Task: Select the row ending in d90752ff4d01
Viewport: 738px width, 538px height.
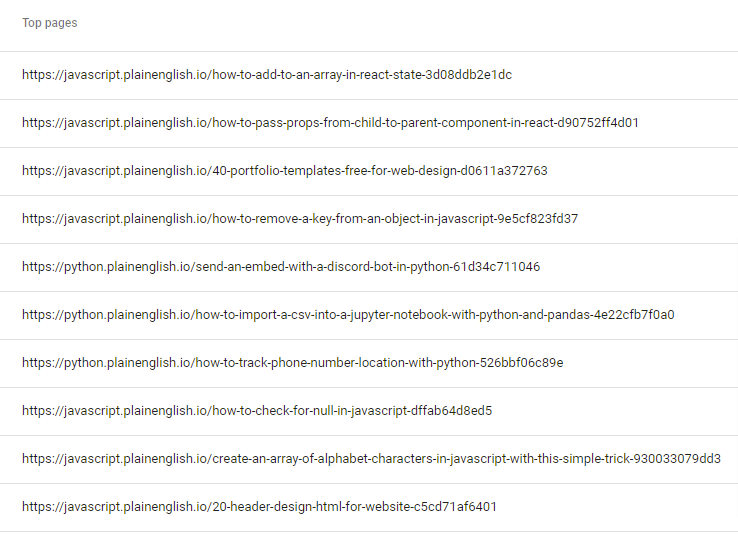Action: coord(369,123)
